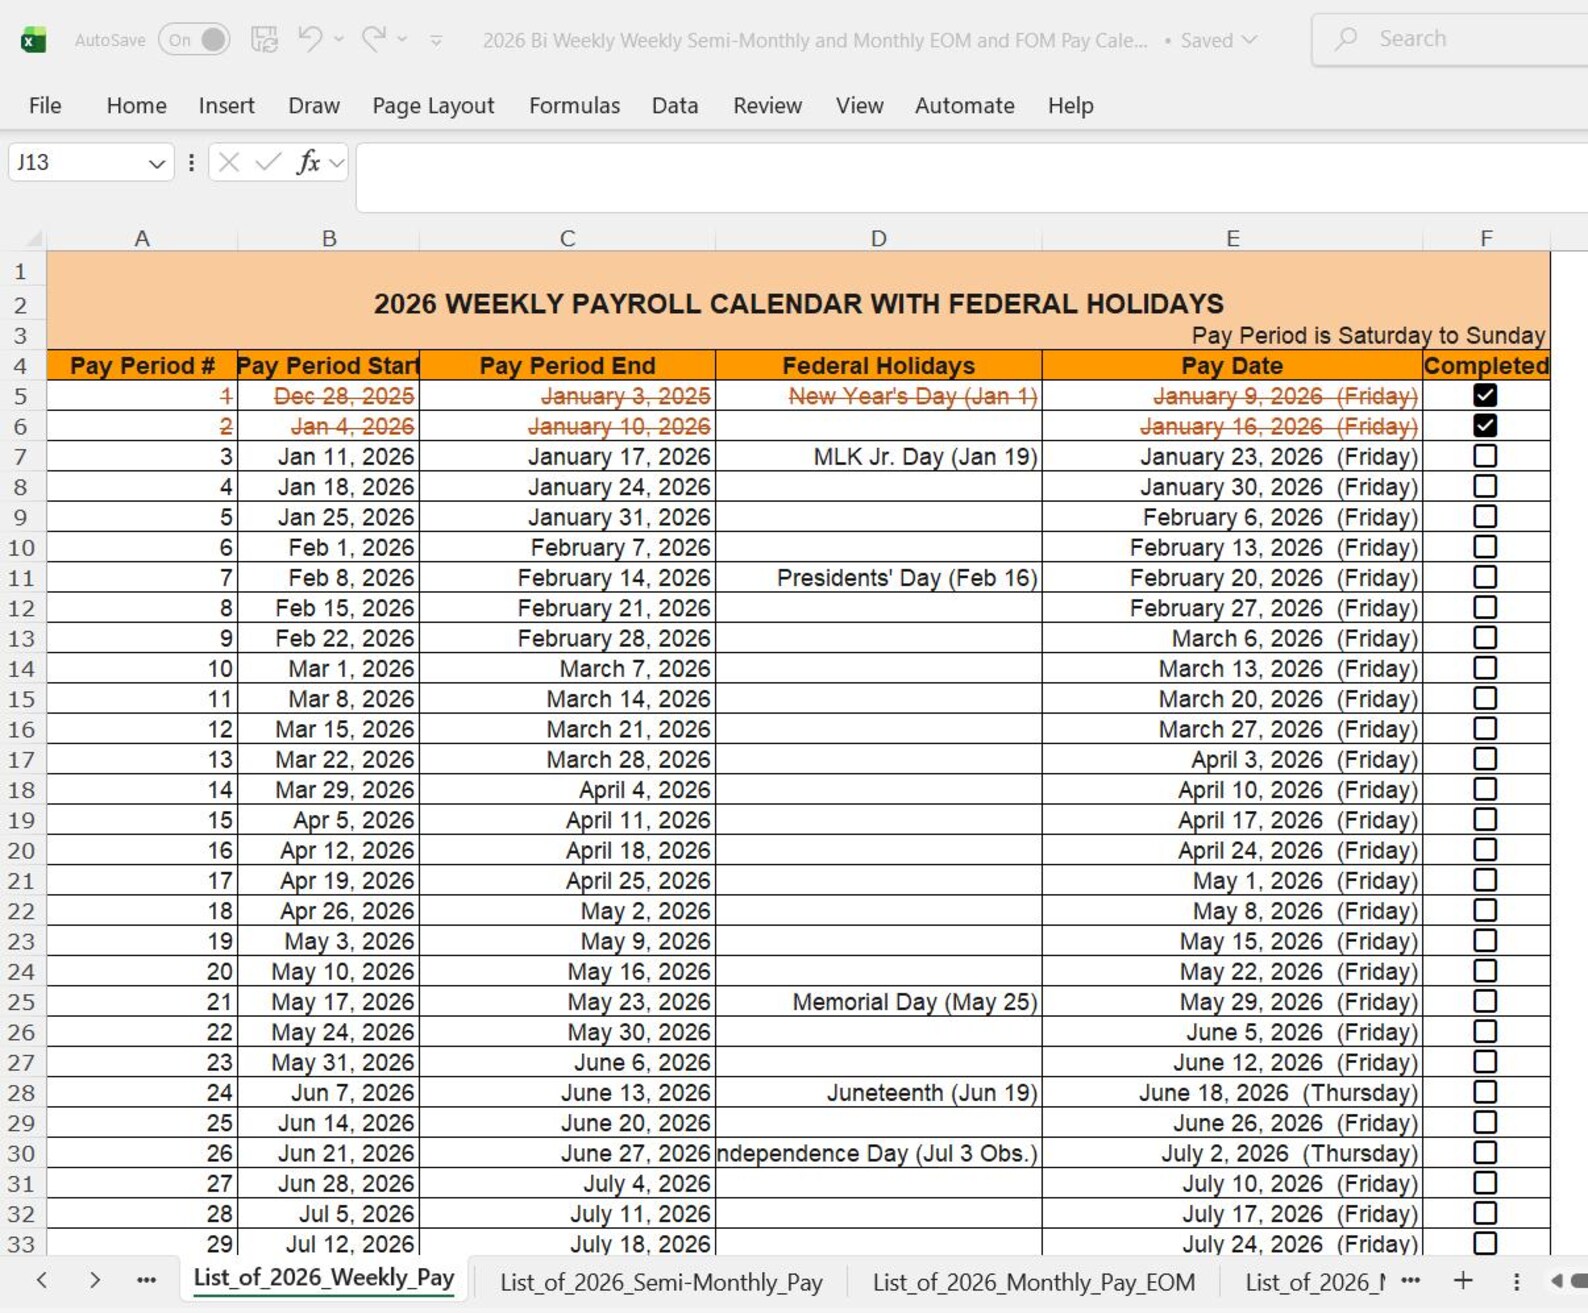
Task: Switch to List_of_2026_Semi-Monthly_Pay sheet
Action: click(x=661, y=1282)
